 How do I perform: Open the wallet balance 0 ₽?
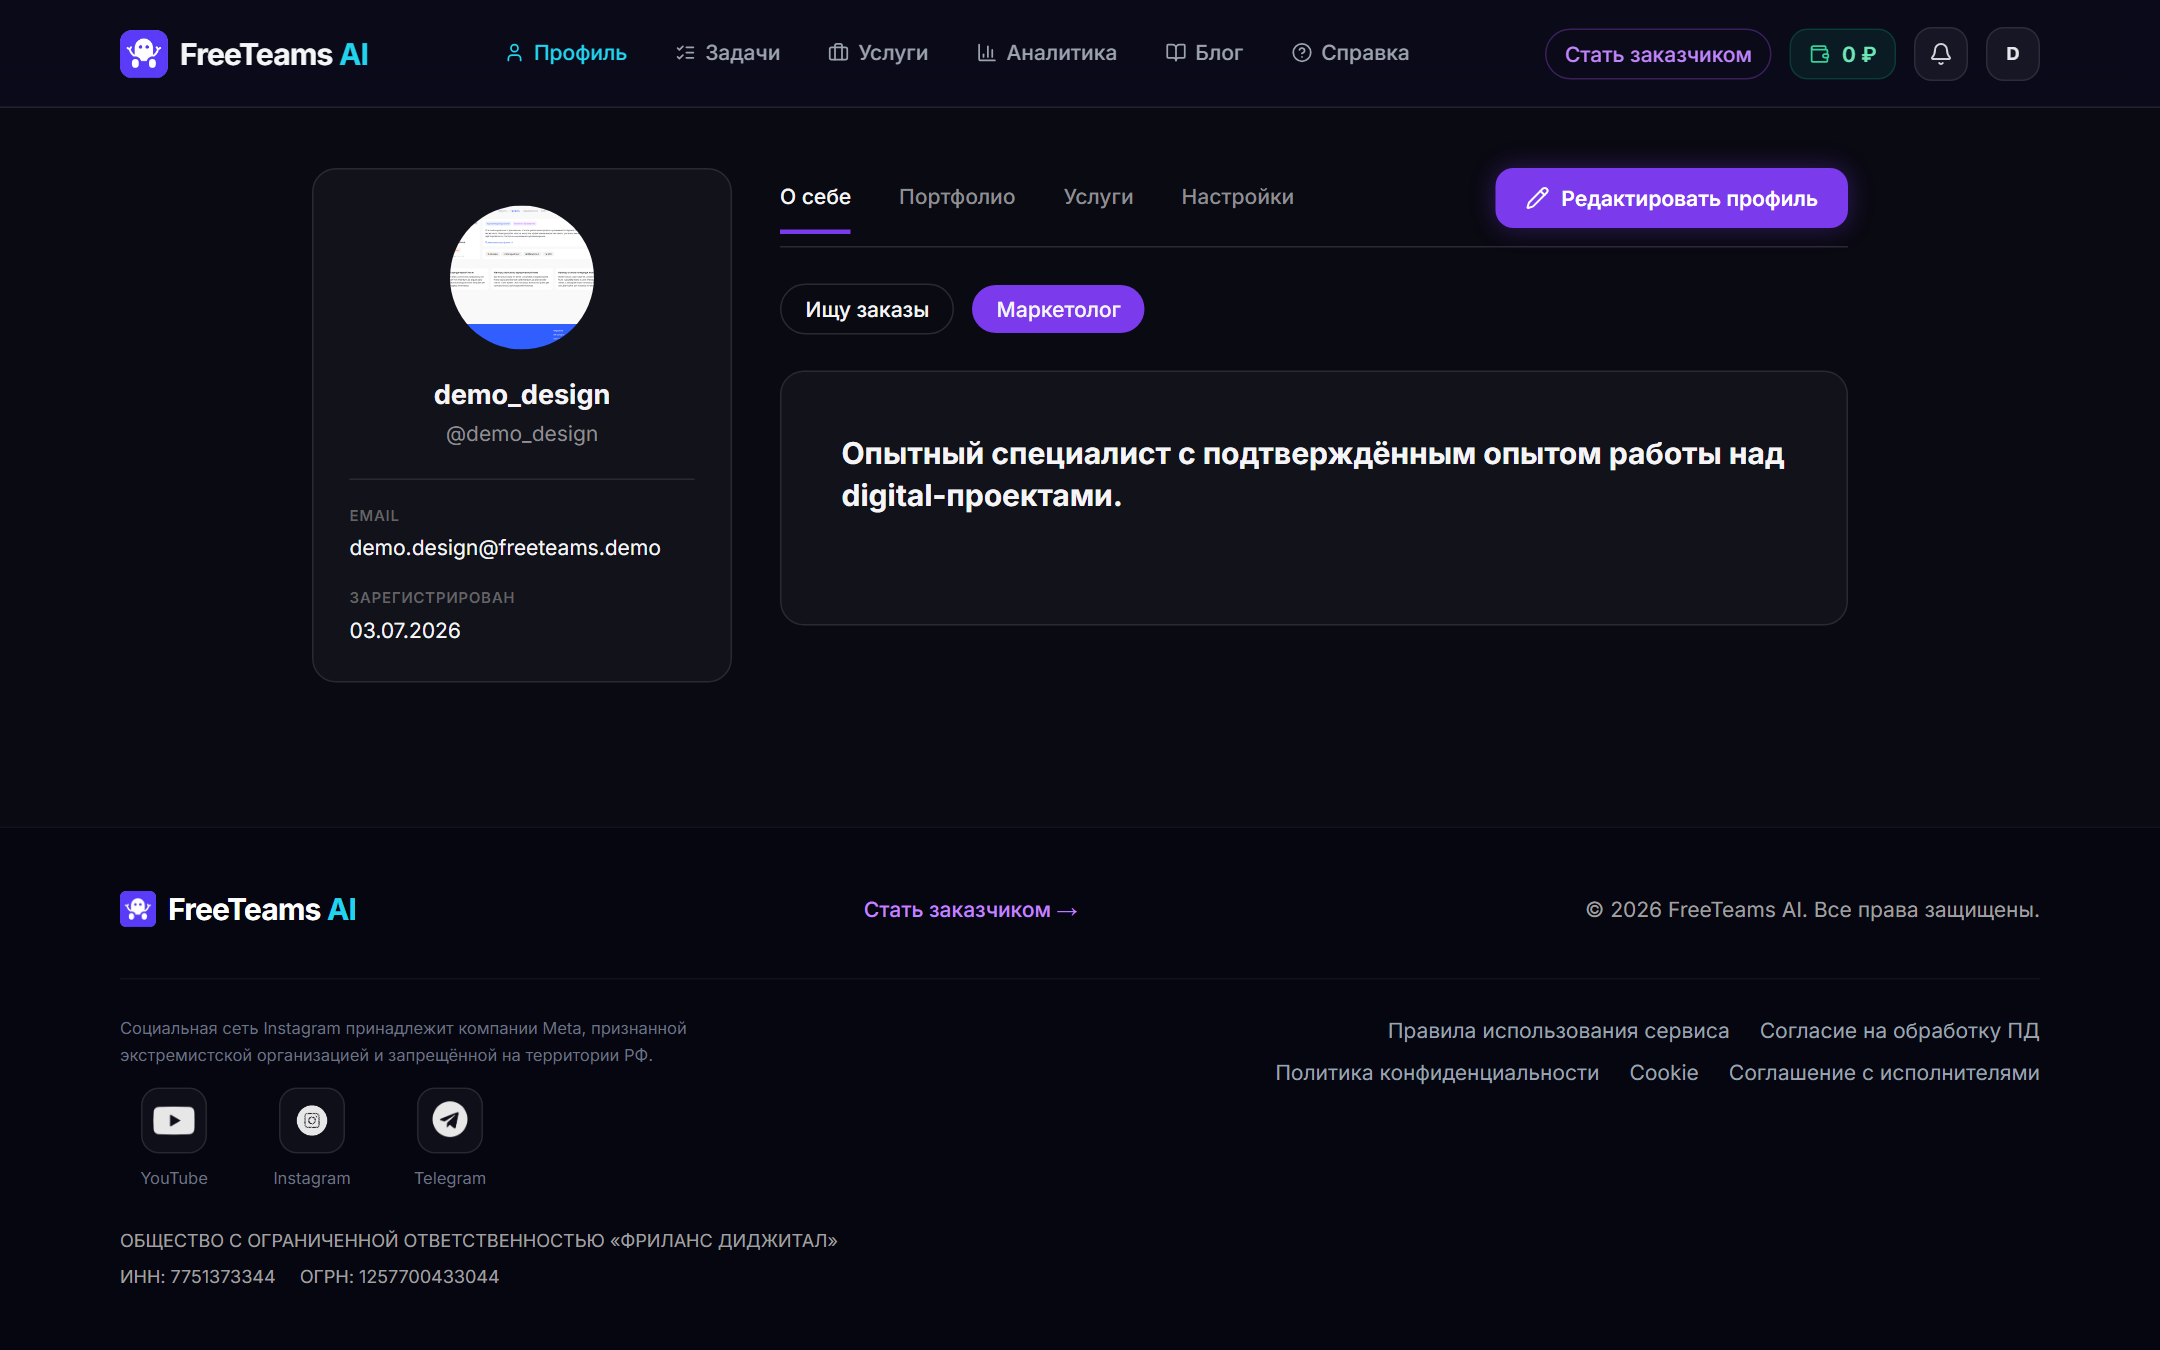click(1842, 54)
